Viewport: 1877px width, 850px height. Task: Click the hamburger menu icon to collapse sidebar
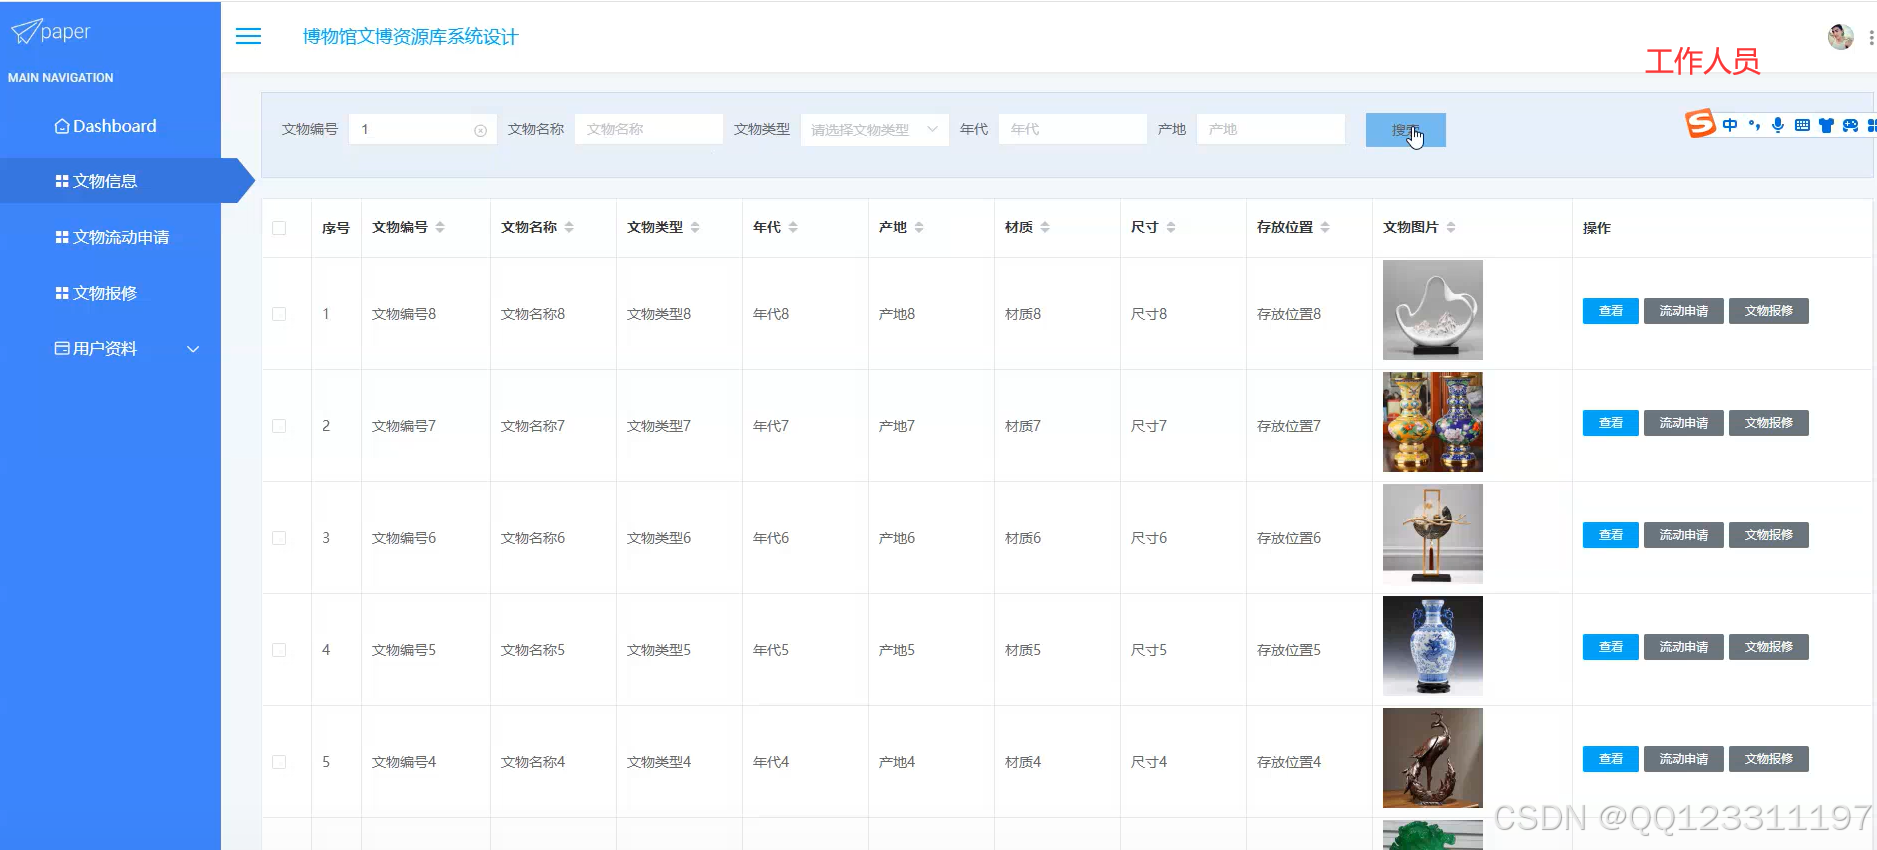coord(248,36)
